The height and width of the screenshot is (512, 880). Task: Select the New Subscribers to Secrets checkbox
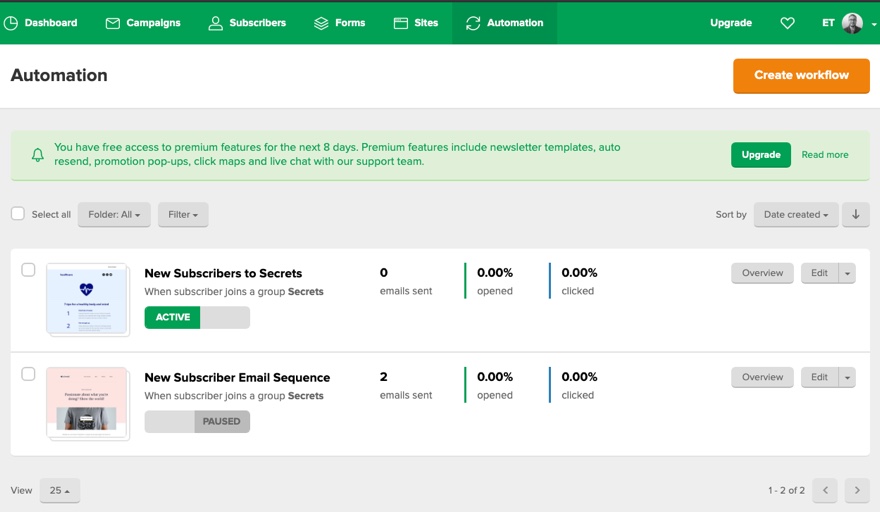point(28,270)
